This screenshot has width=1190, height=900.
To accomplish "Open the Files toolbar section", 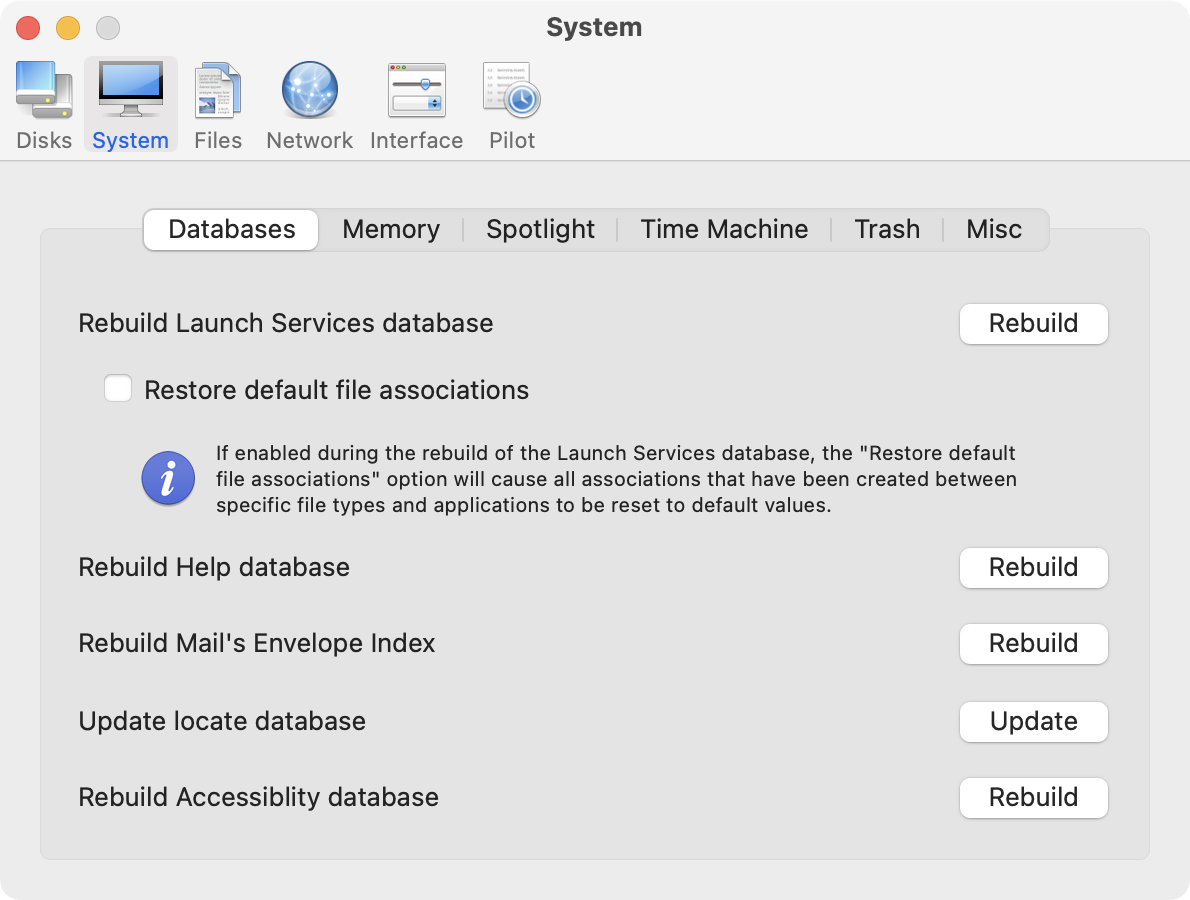I will [218, 105].
